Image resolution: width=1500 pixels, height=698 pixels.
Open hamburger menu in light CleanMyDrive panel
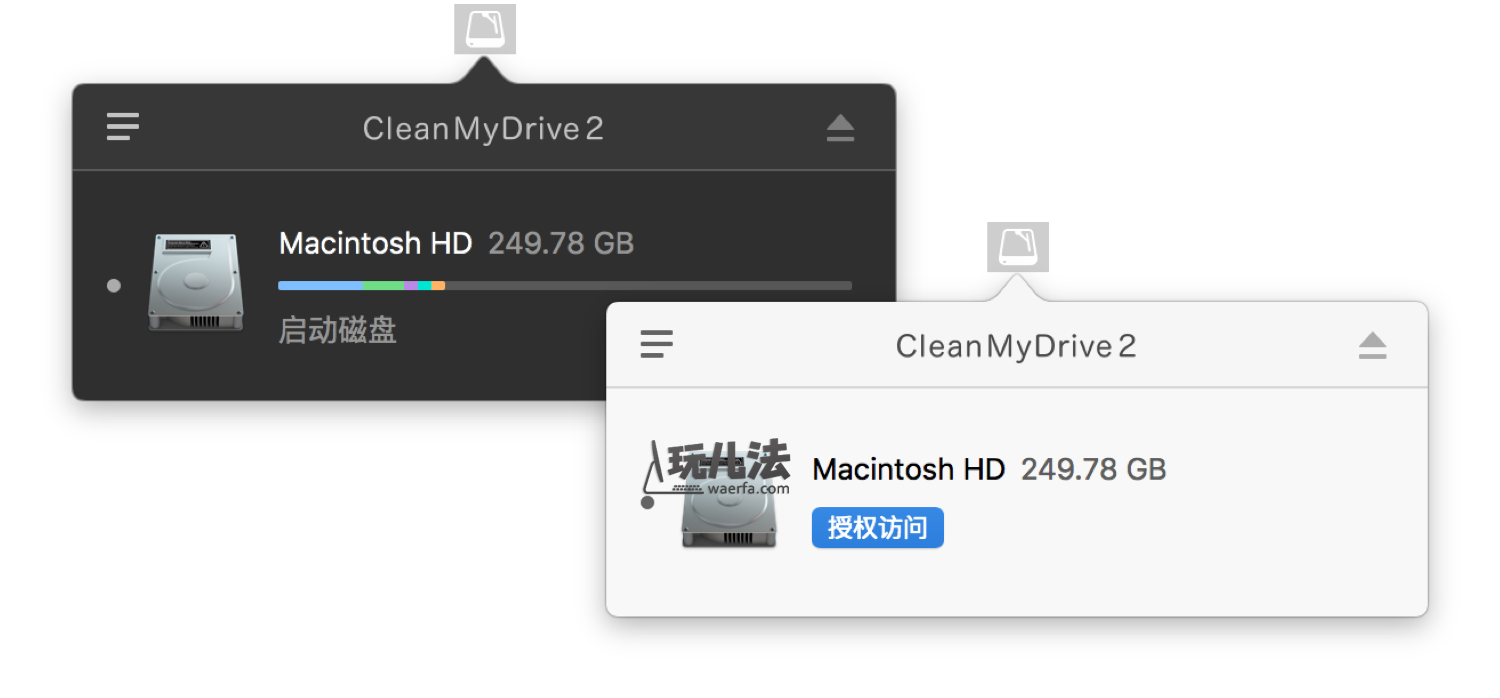point(656,344)
